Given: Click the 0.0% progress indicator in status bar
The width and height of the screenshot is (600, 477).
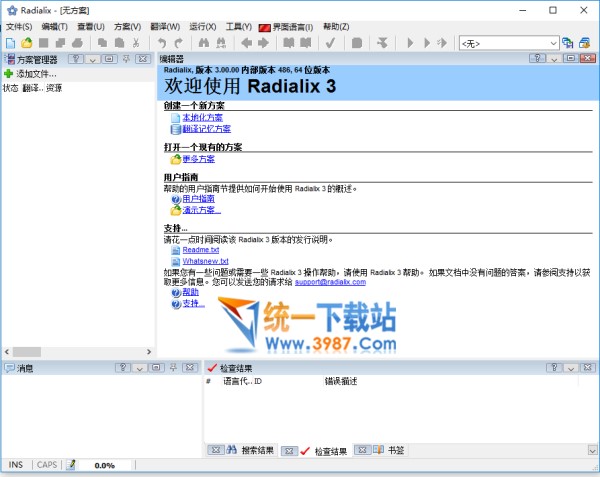Looking at the screenshot, I should [x=105, y=466].
